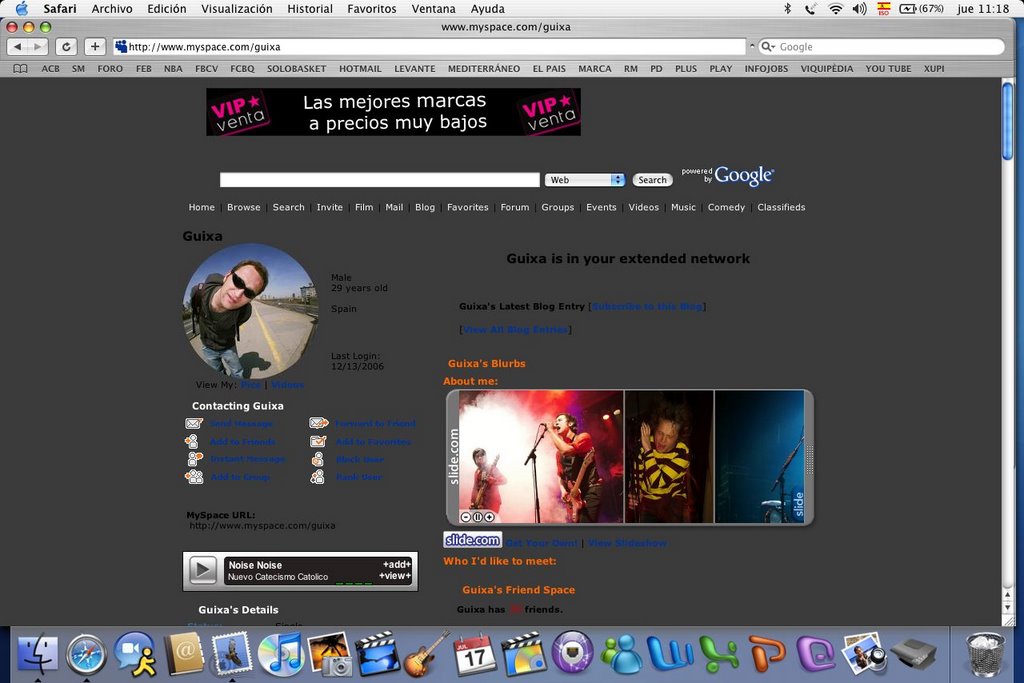Open Safari compass icon in the Dock

(86, 654)
